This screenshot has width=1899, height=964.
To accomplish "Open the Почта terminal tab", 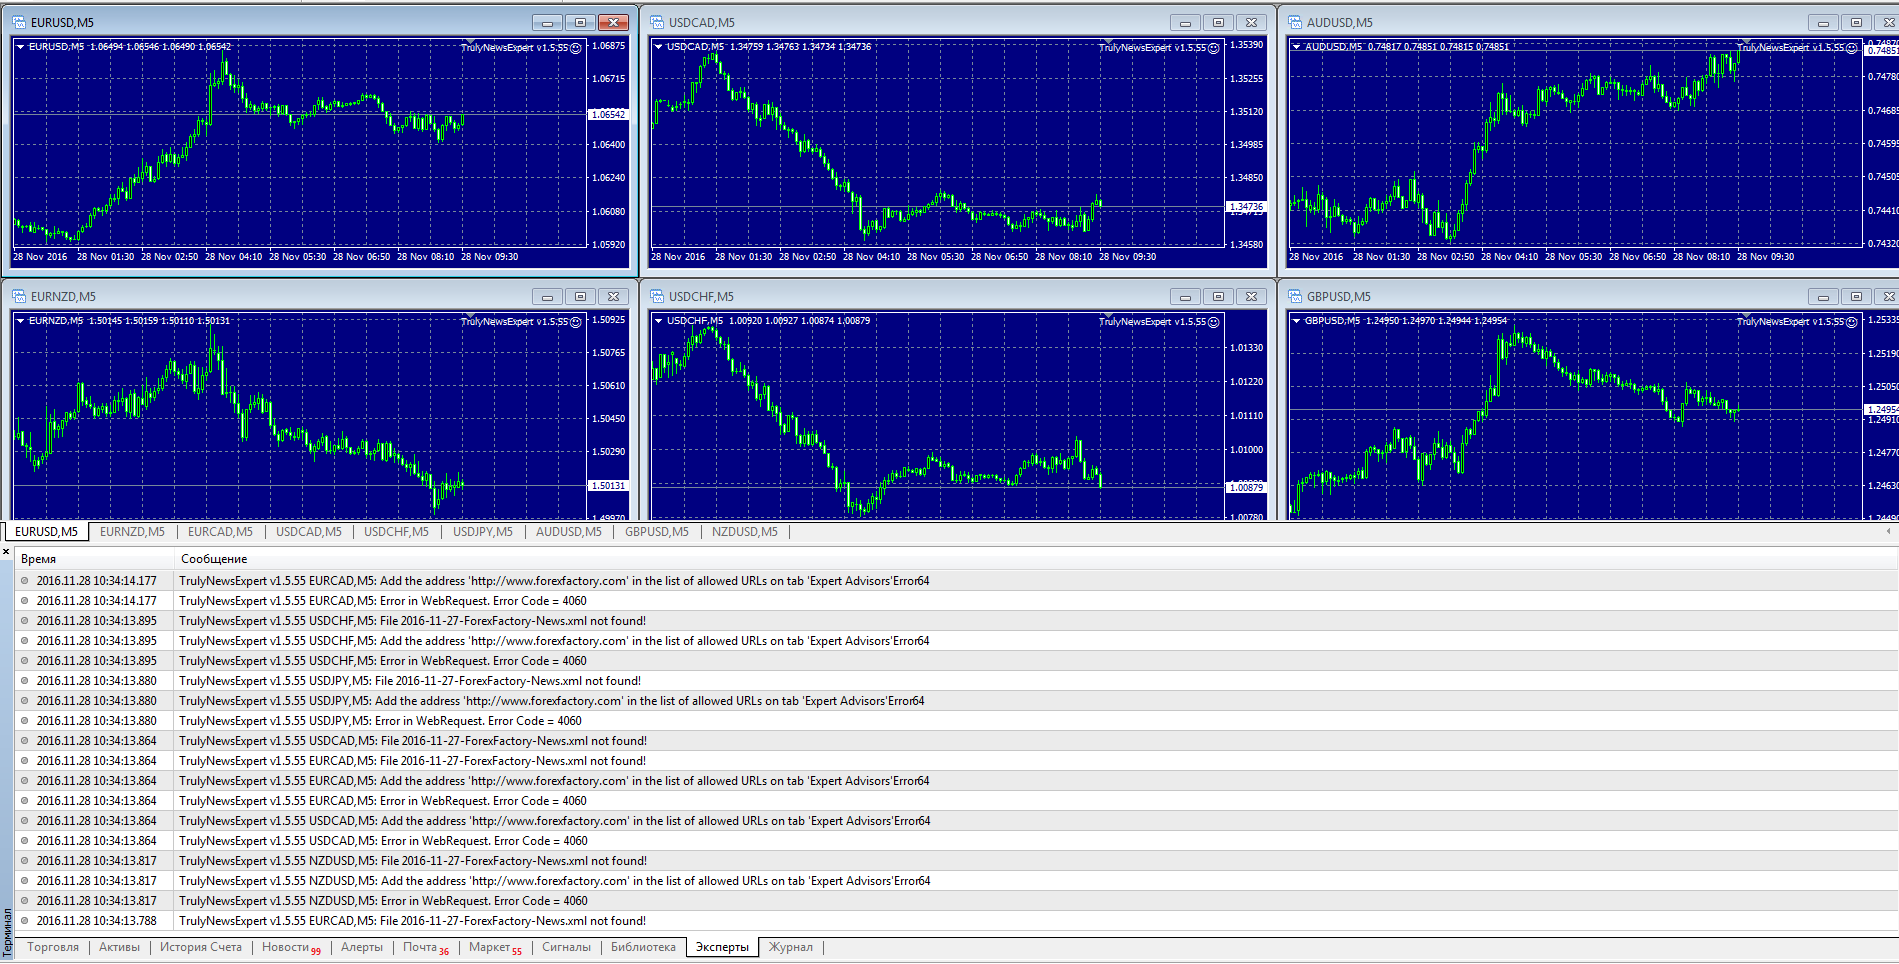I will point(426,947).
